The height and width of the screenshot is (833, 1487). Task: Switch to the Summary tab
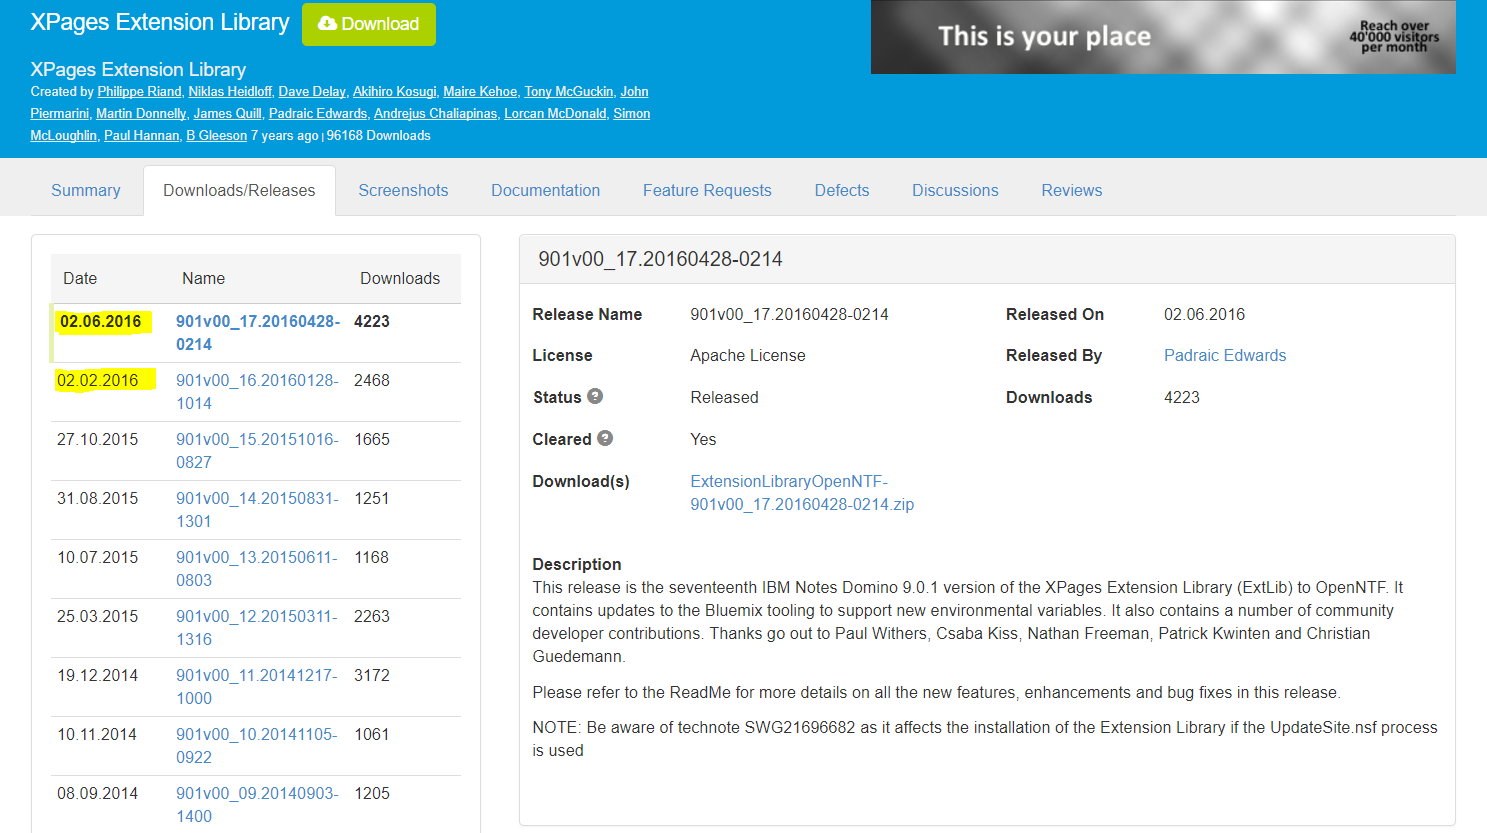(86, 190)
